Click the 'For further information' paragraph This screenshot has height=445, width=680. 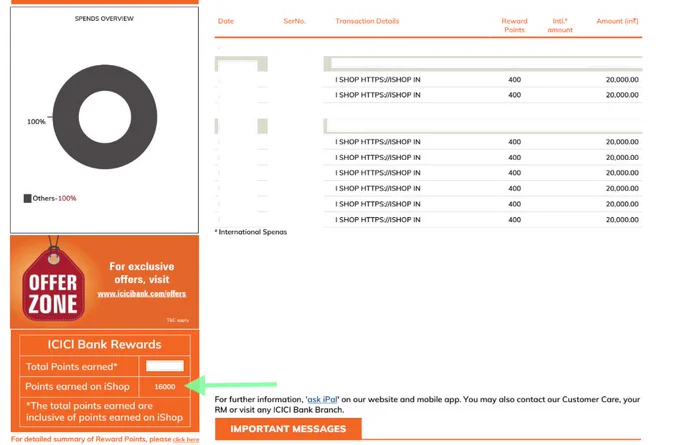tap(427, 405)
